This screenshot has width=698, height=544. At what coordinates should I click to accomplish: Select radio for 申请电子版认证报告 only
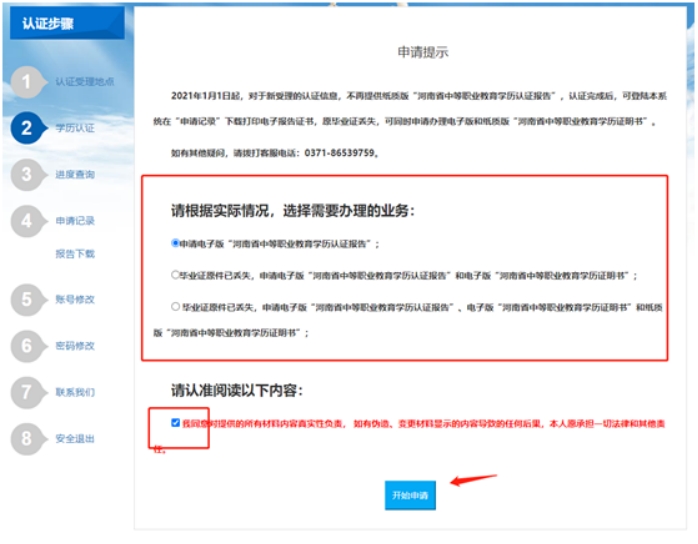[175, 243]
